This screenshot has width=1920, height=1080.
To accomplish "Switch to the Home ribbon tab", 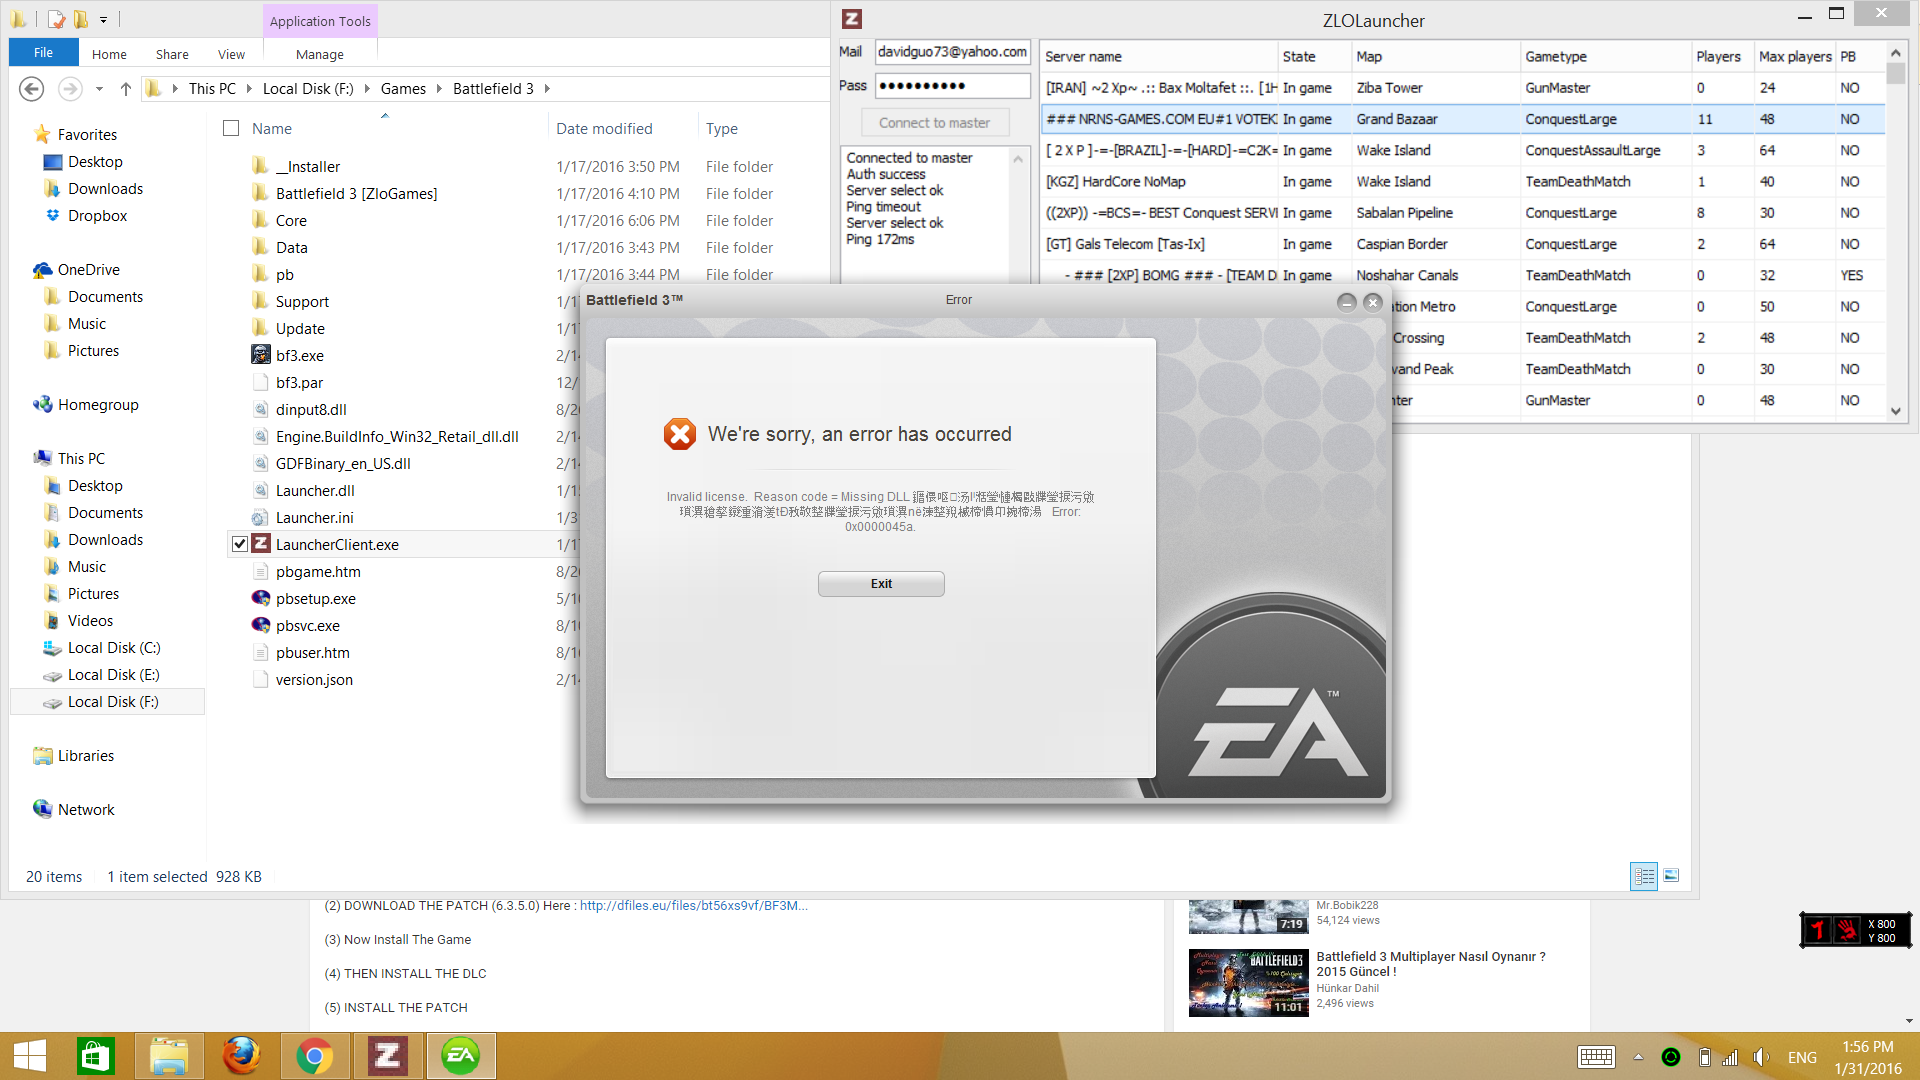I will [109, 54].
